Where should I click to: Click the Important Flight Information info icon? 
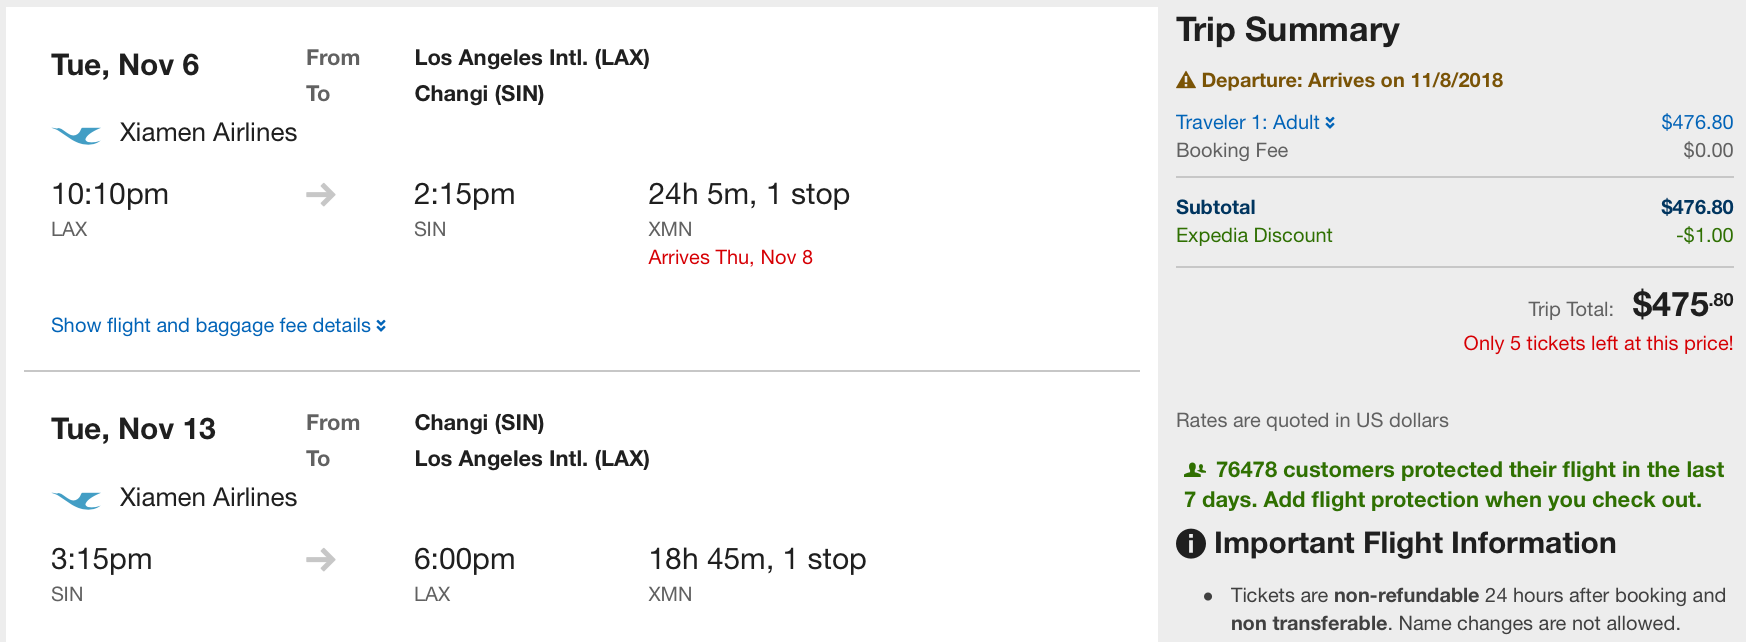1191,544
